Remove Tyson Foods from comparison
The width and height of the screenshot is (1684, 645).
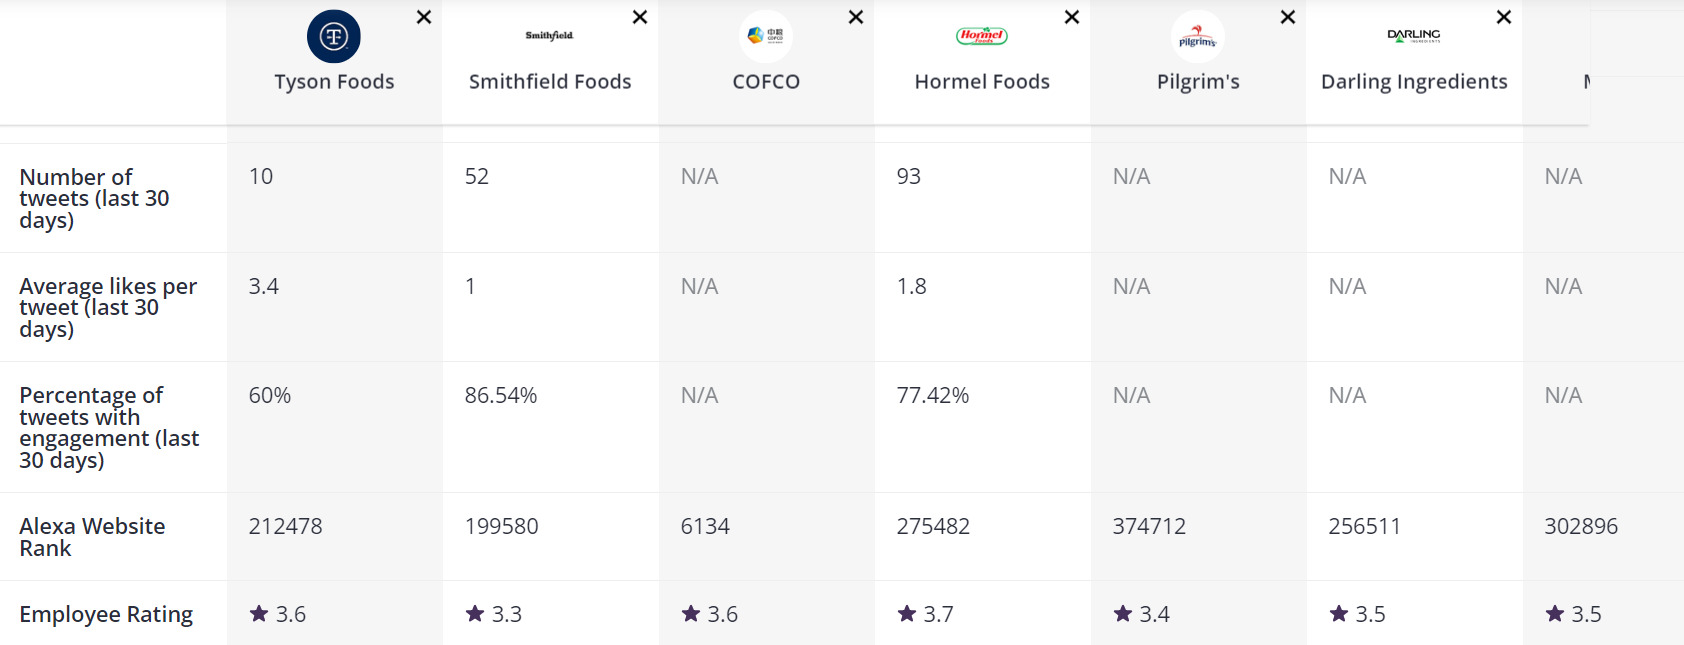424,17
